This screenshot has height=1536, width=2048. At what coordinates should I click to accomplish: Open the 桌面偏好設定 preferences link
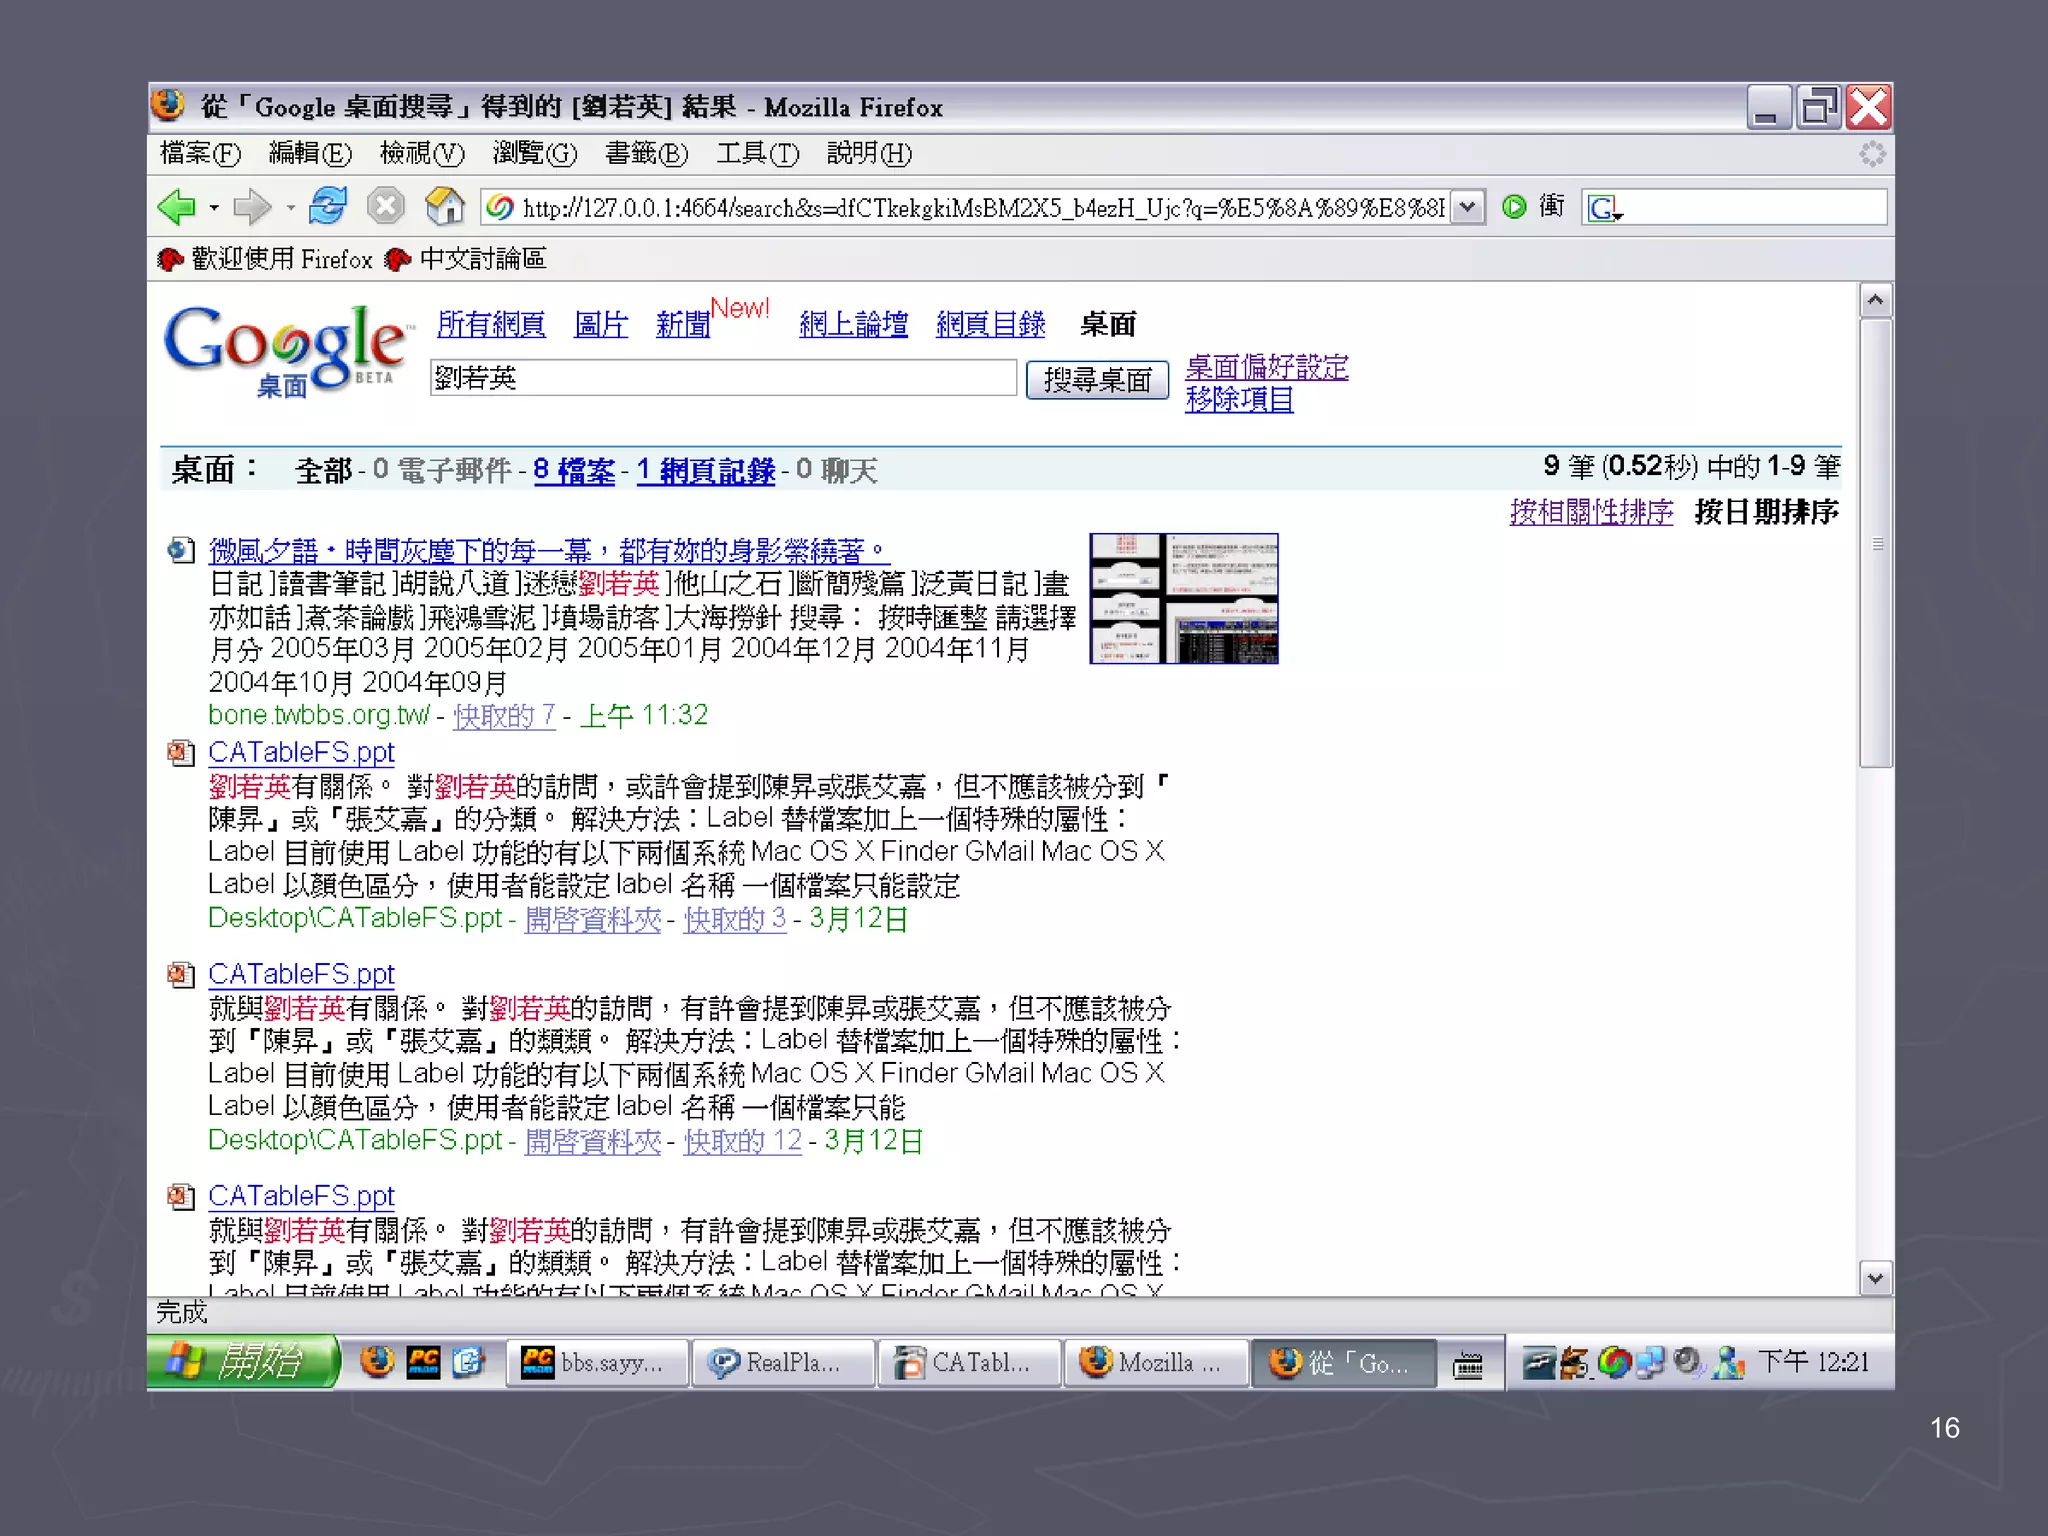[1266, 367]
